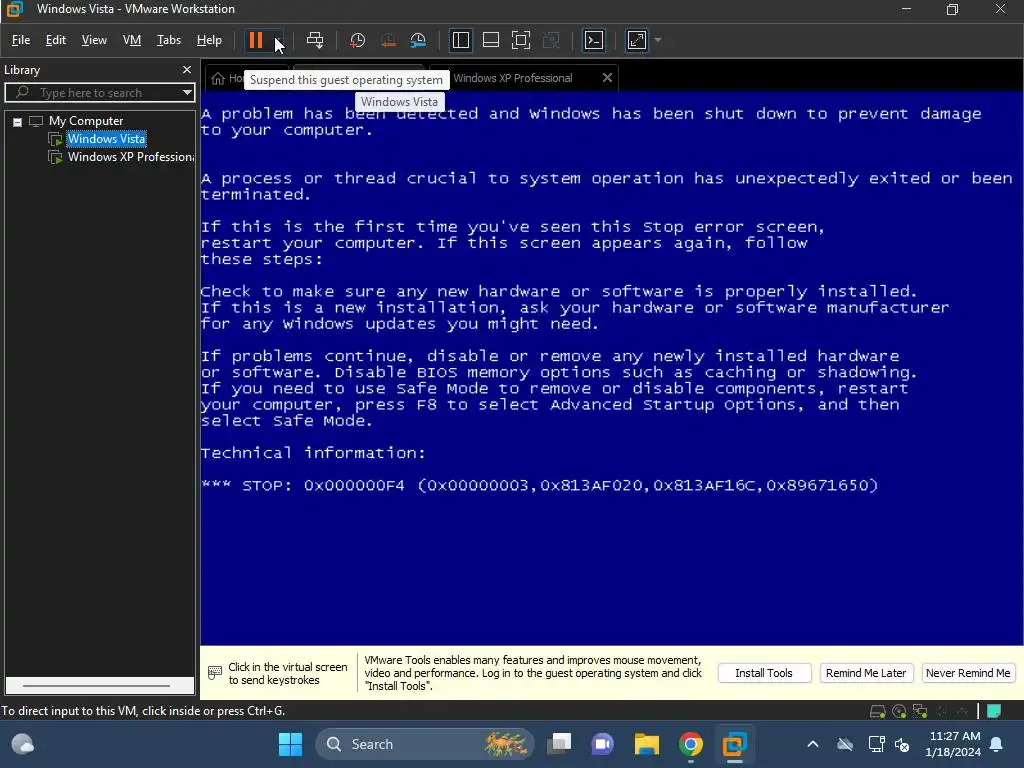Toggle the thumbnail bar view icon

click(490, 40)
